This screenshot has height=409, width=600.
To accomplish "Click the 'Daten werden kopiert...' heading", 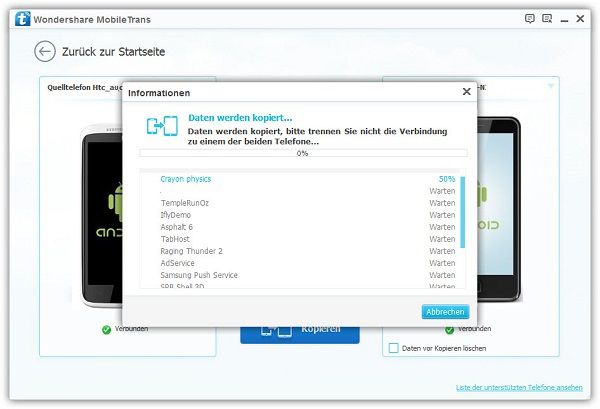I will tap(240, 118).
